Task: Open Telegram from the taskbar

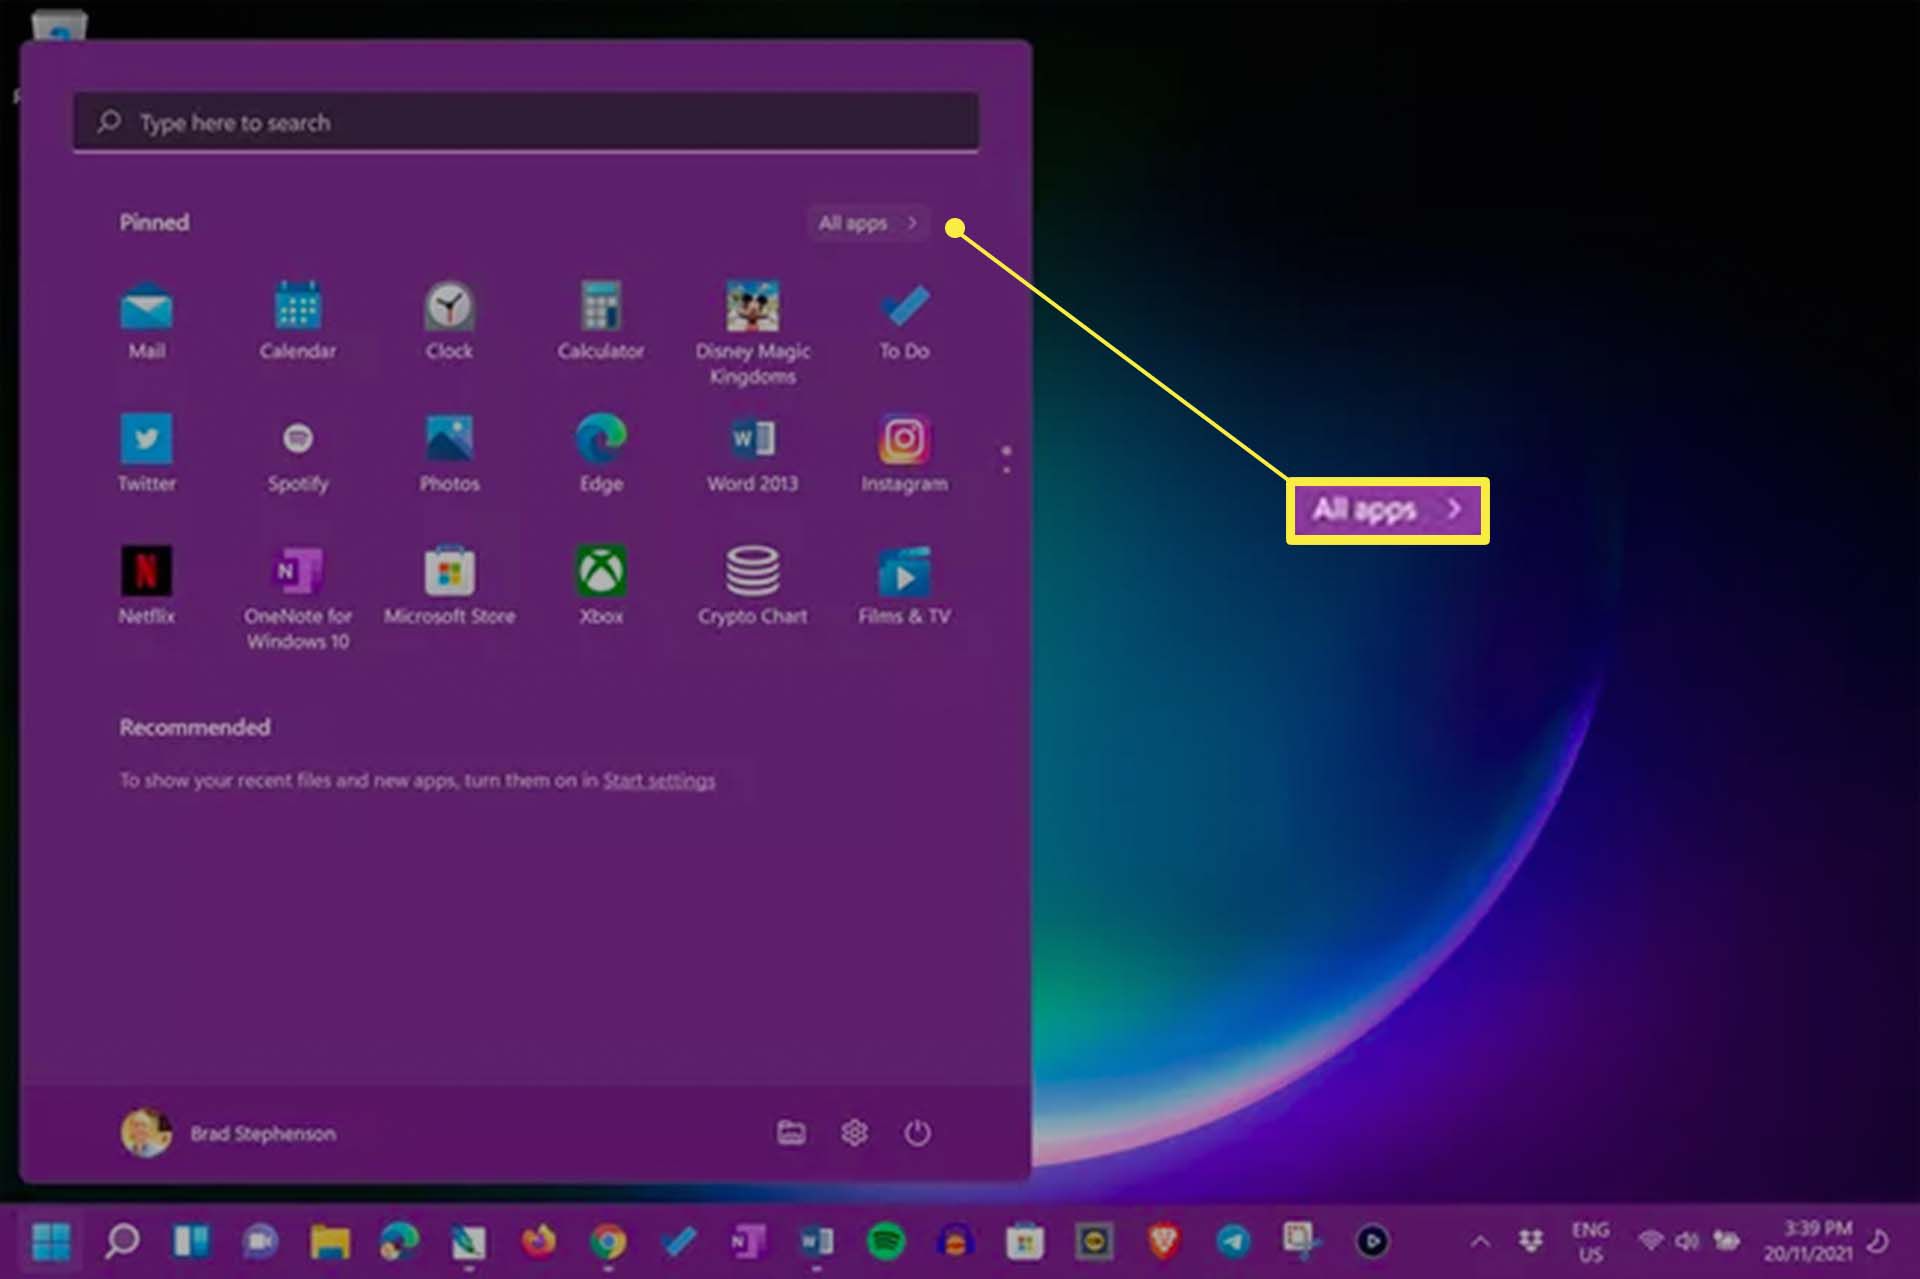Action: [x=1233, y=1242]
